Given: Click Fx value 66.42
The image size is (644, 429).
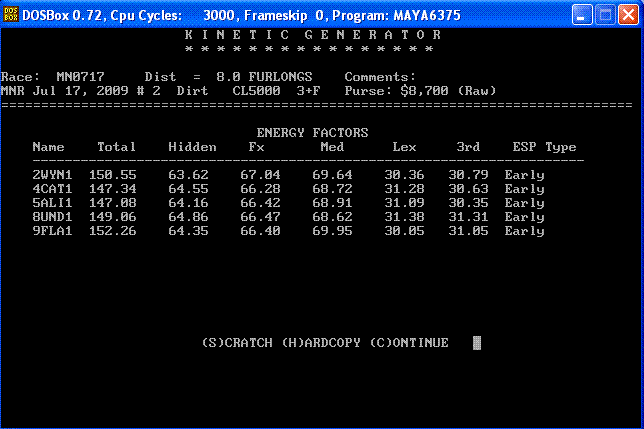Looking at the screenshot, I should (260, 203).
